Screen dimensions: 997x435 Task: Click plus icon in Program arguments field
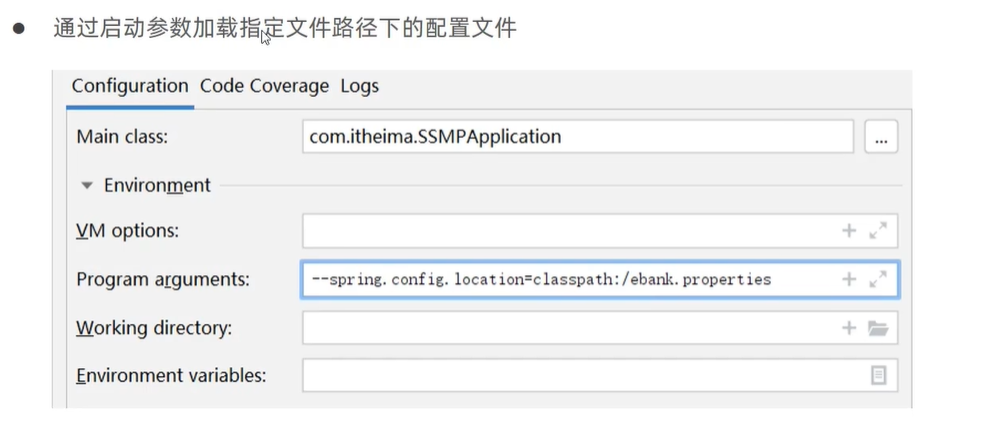[849, 279]
